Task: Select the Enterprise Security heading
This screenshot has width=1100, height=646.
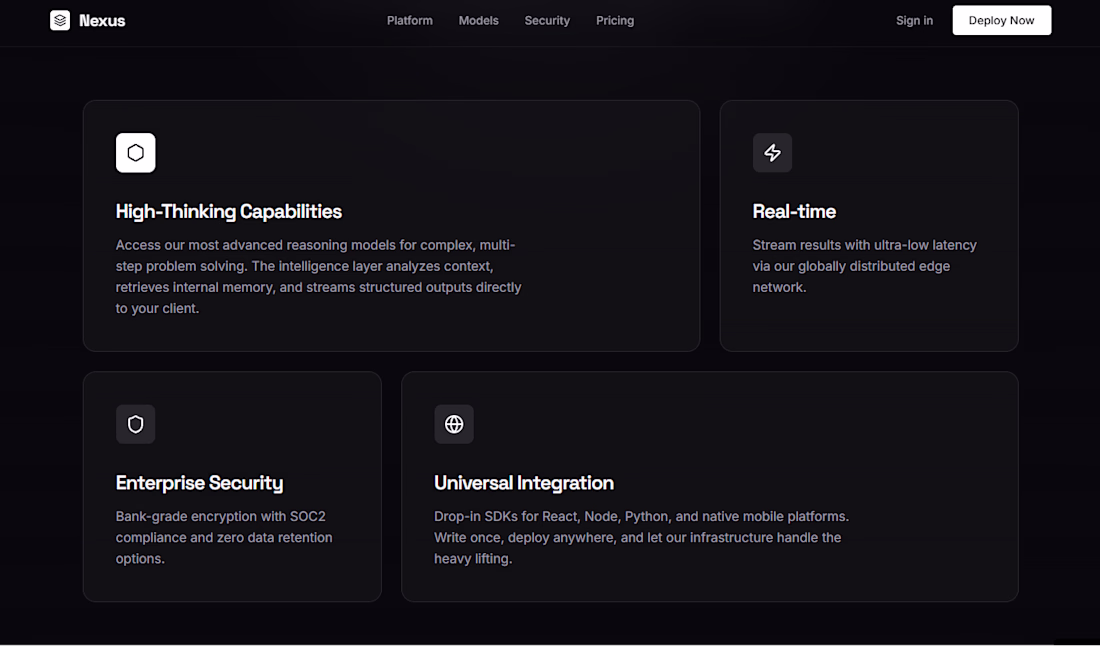Action: point(199,483)
